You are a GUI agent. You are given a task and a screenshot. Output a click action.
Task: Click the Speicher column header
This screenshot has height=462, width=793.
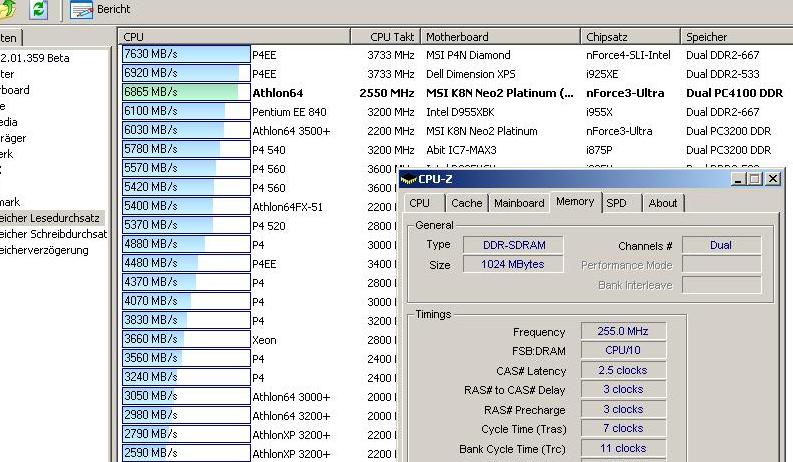pos(735,37)
